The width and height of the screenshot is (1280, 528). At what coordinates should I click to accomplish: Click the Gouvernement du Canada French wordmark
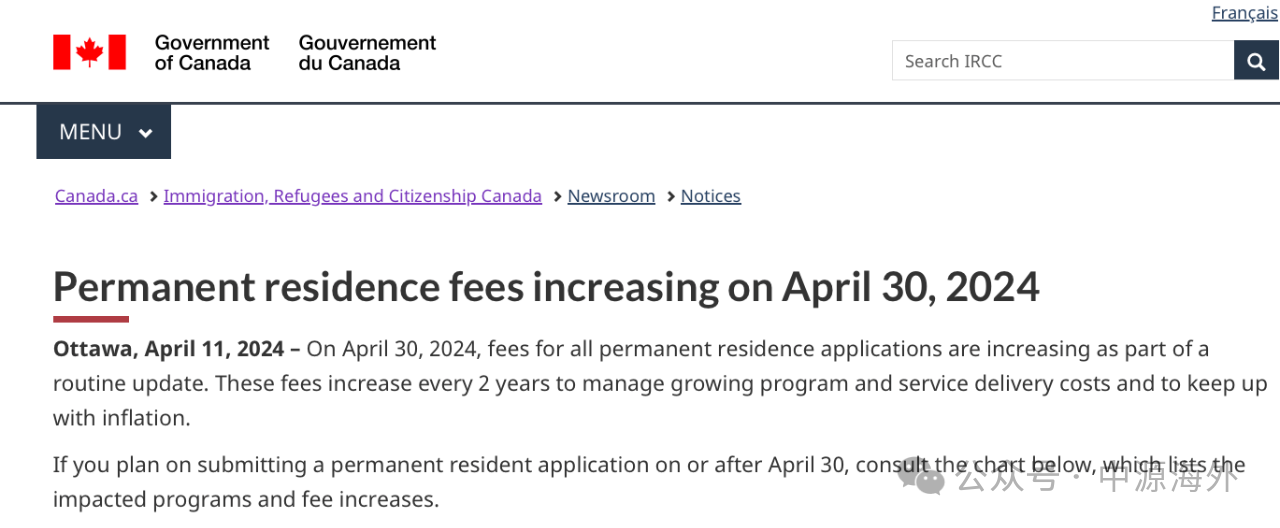coord(367,53)
